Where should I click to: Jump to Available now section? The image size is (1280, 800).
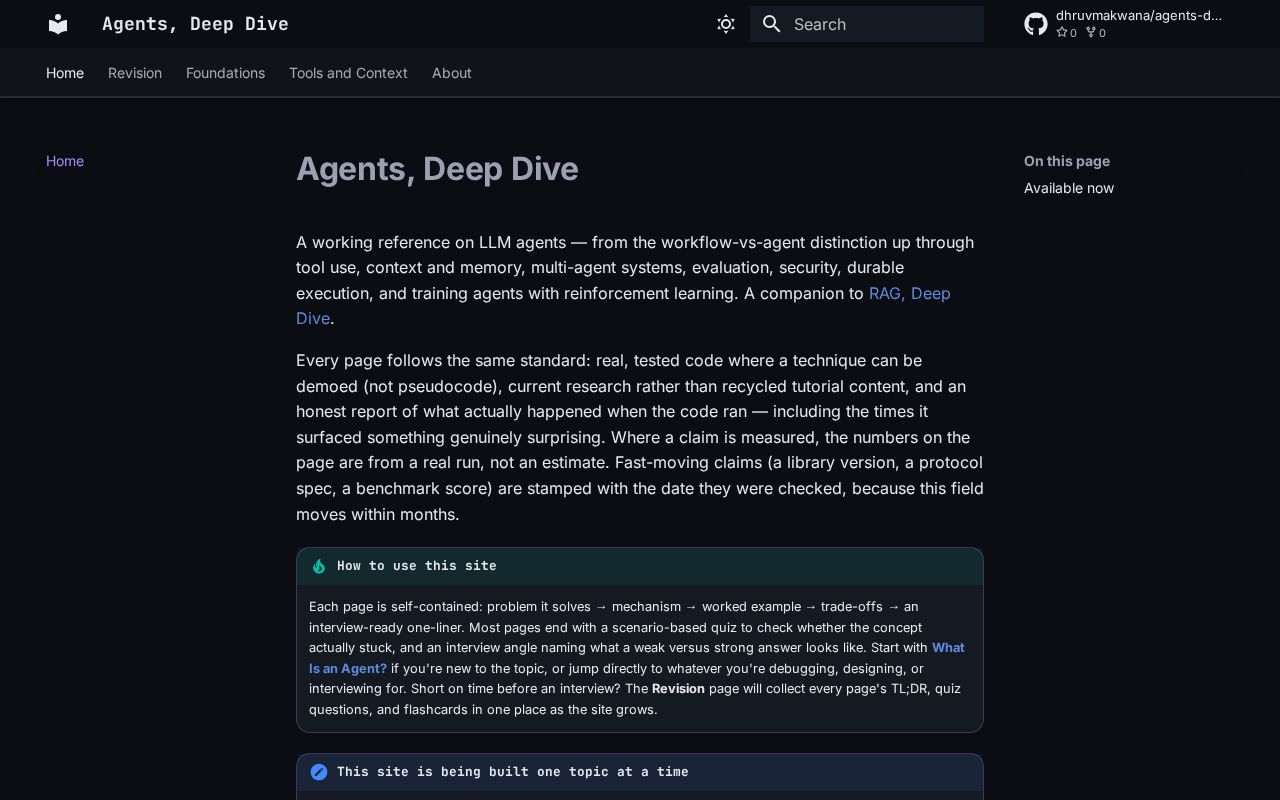(x=1069, y=188)
